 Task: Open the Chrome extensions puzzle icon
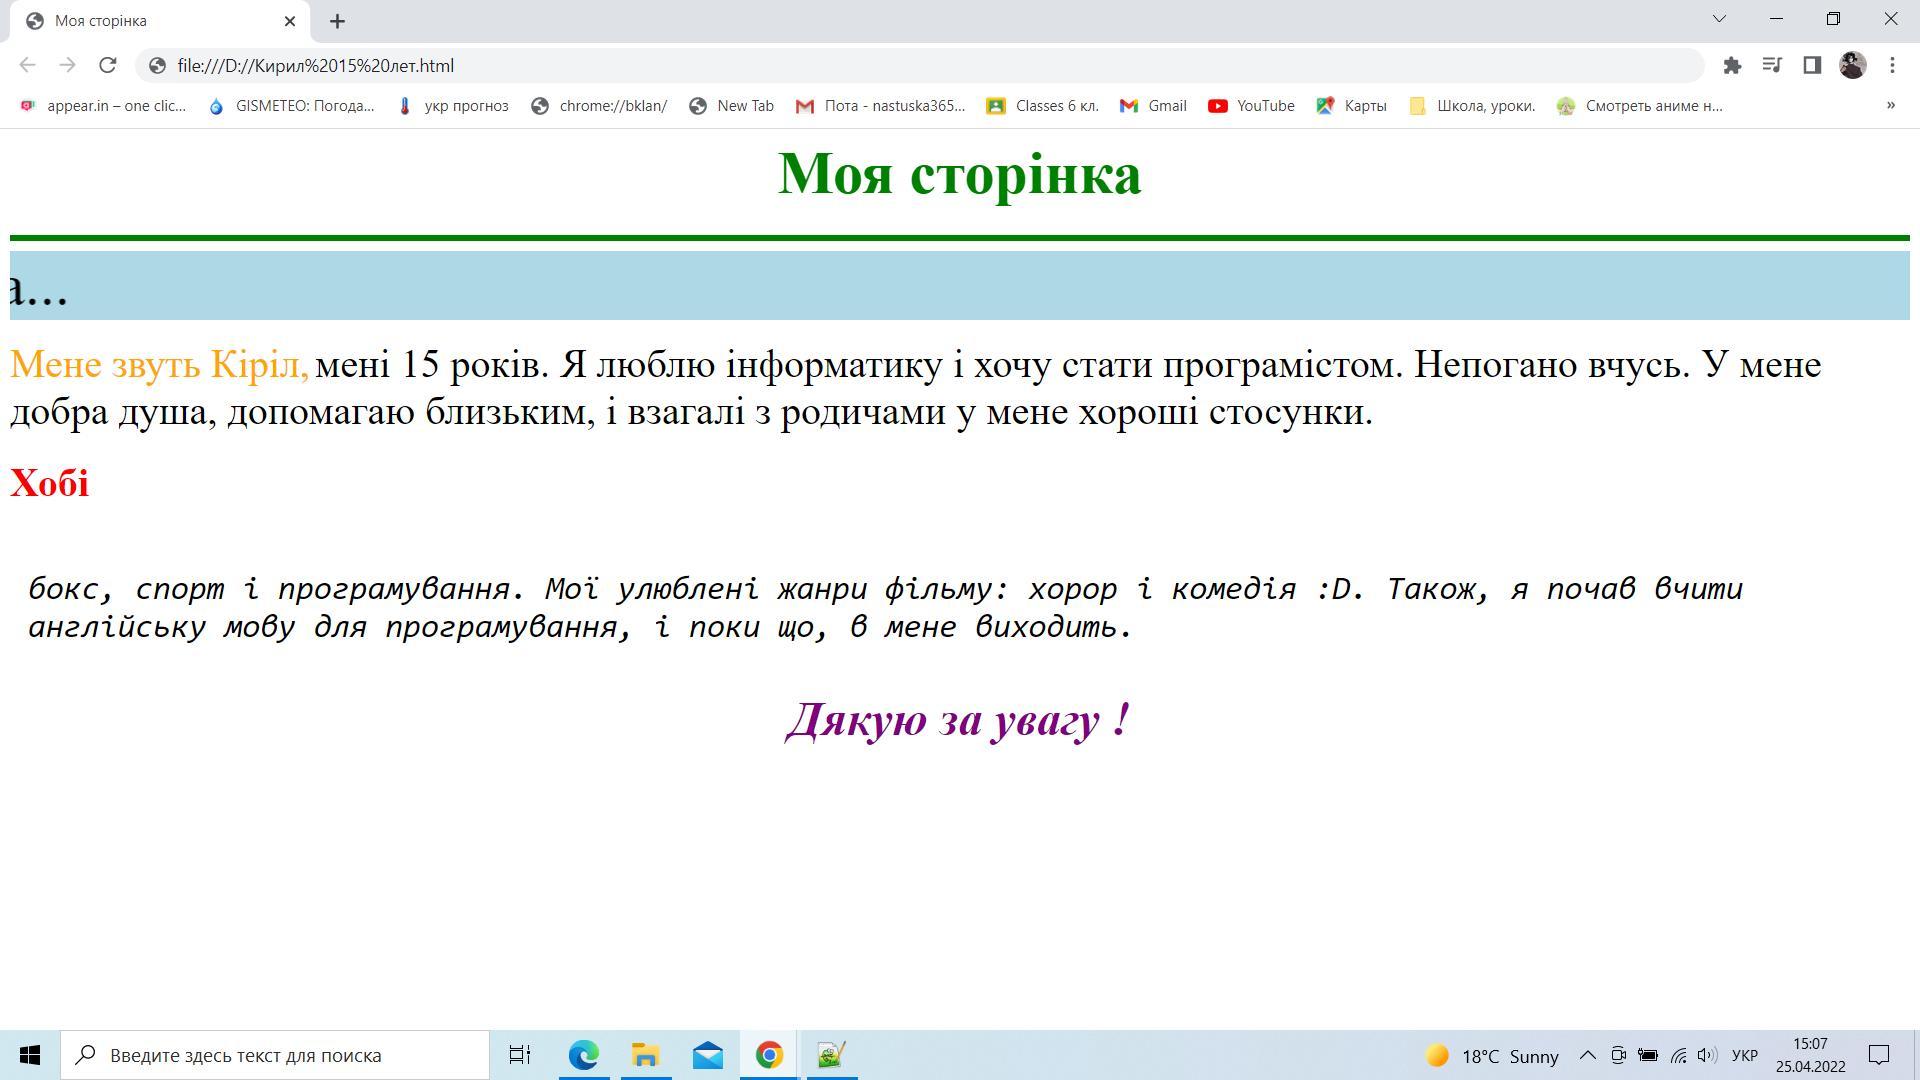[x=1732, y=65]
